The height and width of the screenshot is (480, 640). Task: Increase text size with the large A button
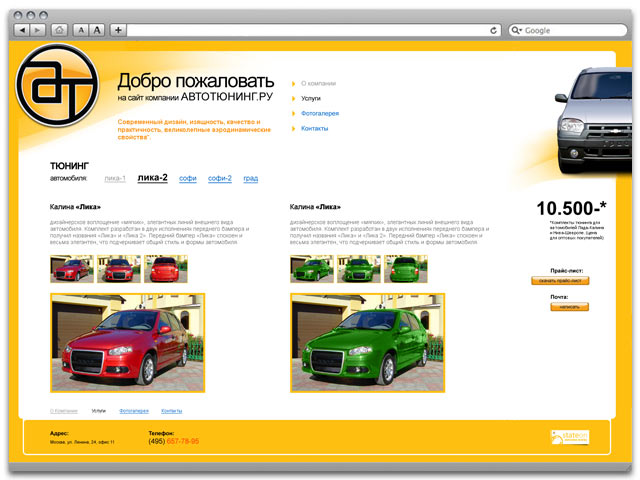click(97, 30)
